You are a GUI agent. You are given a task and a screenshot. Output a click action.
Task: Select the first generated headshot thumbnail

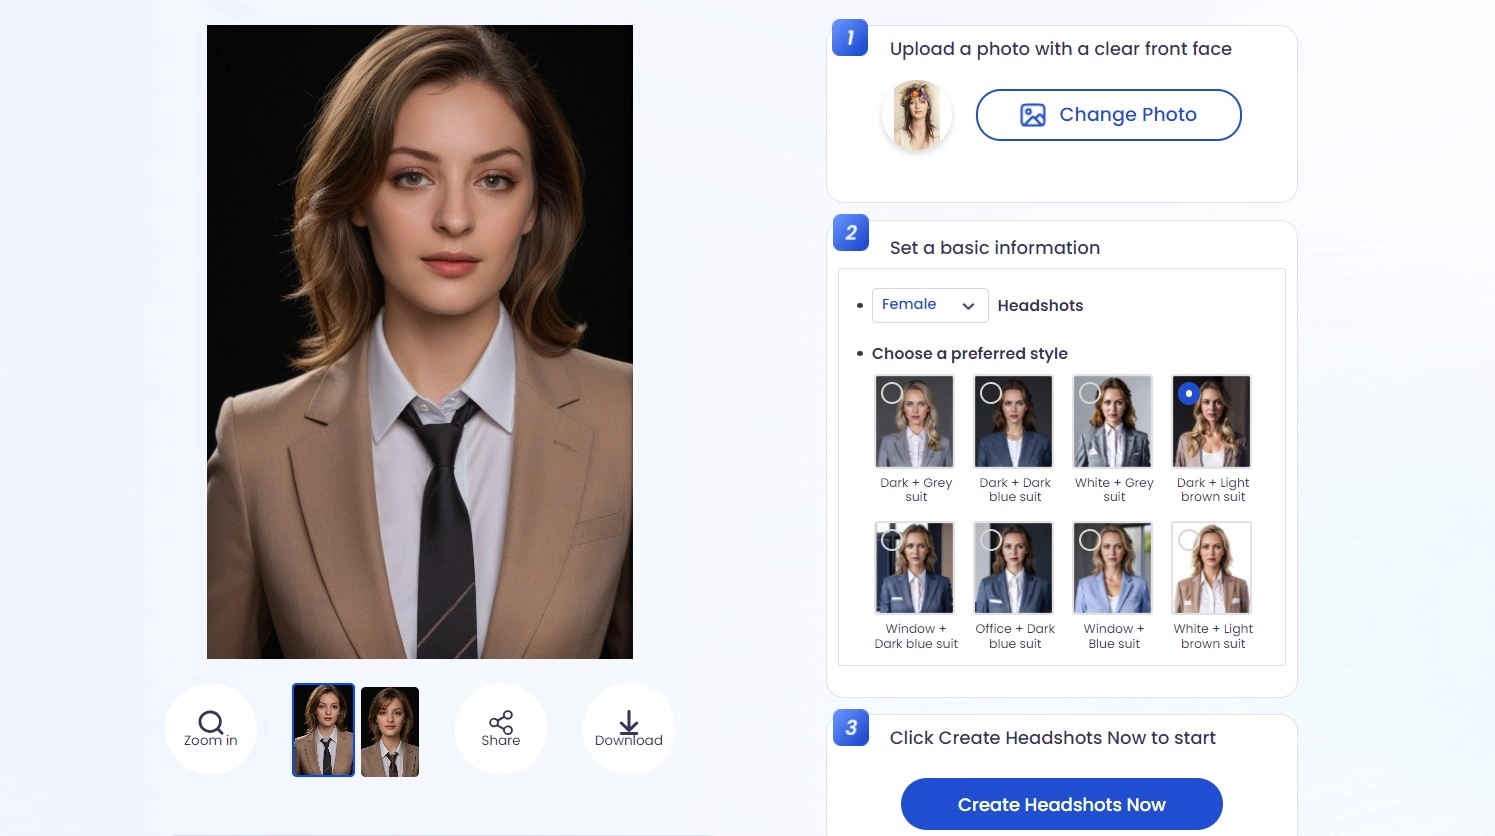323,730
